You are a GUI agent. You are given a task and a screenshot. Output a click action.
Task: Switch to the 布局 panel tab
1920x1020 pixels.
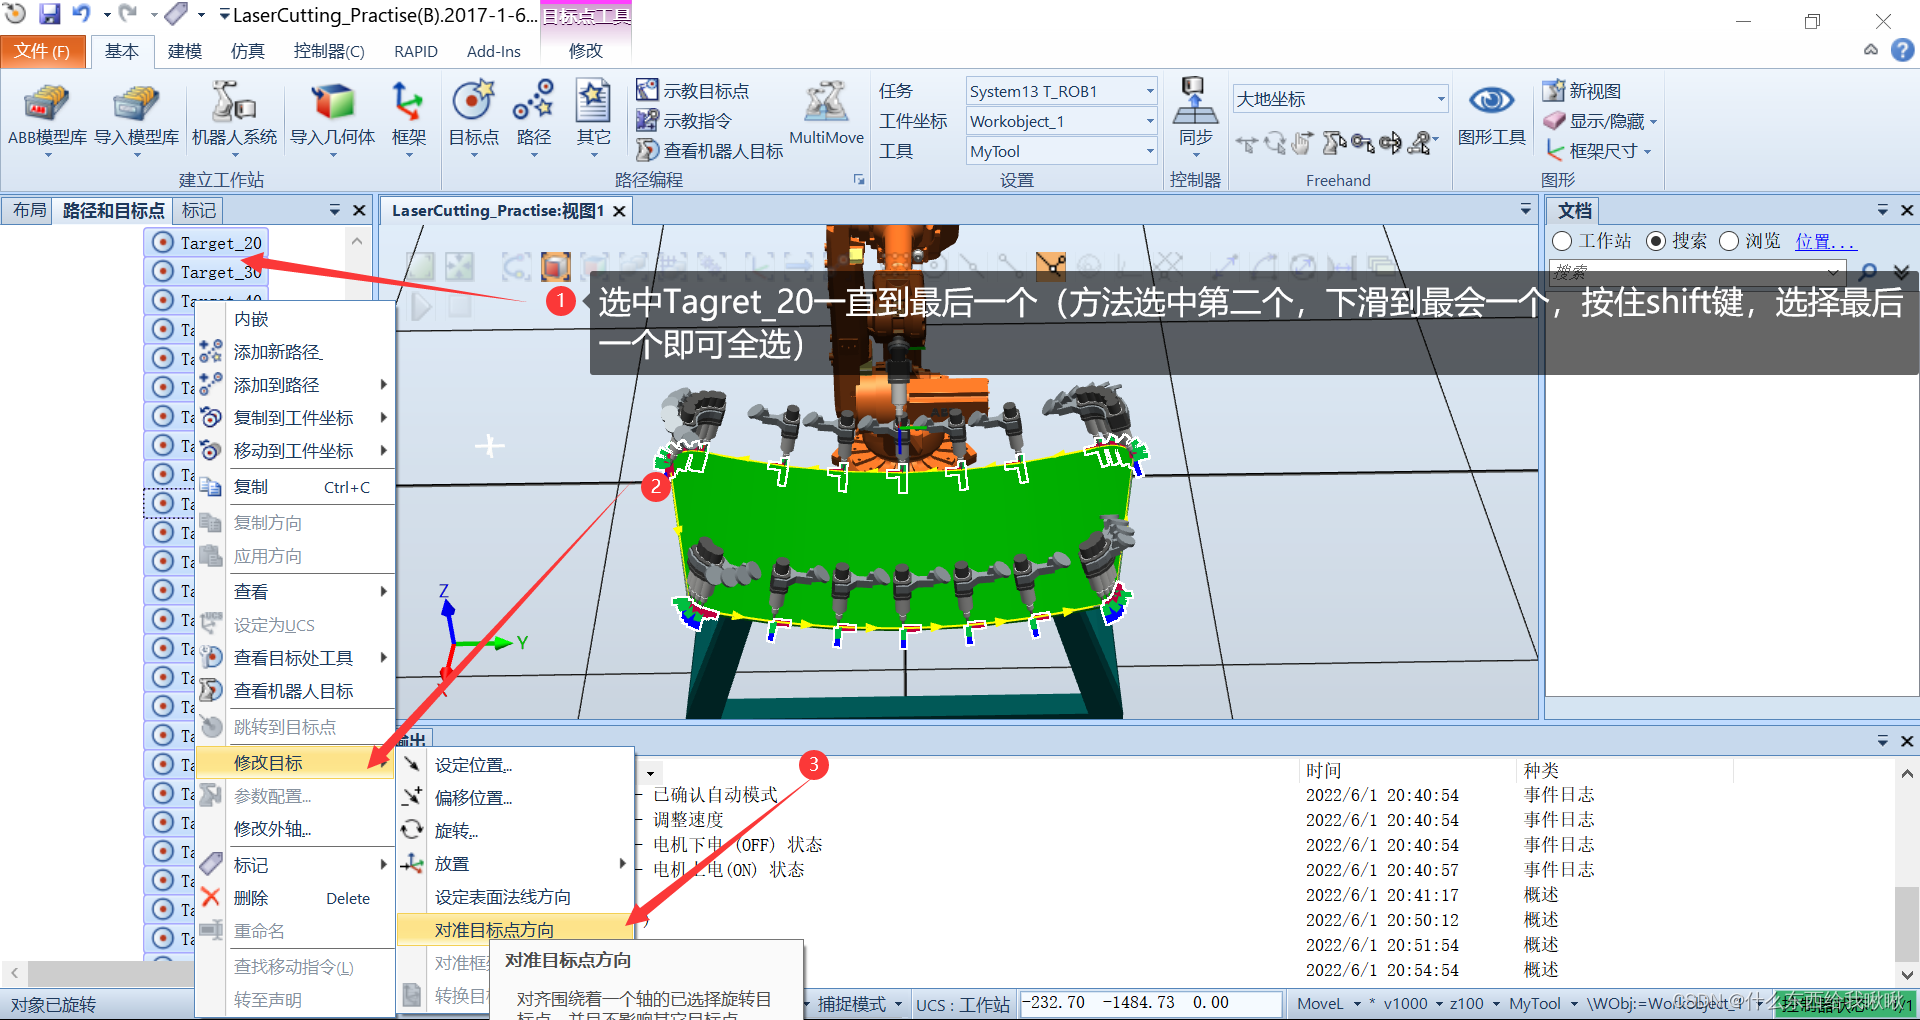[x=29, y=210]
